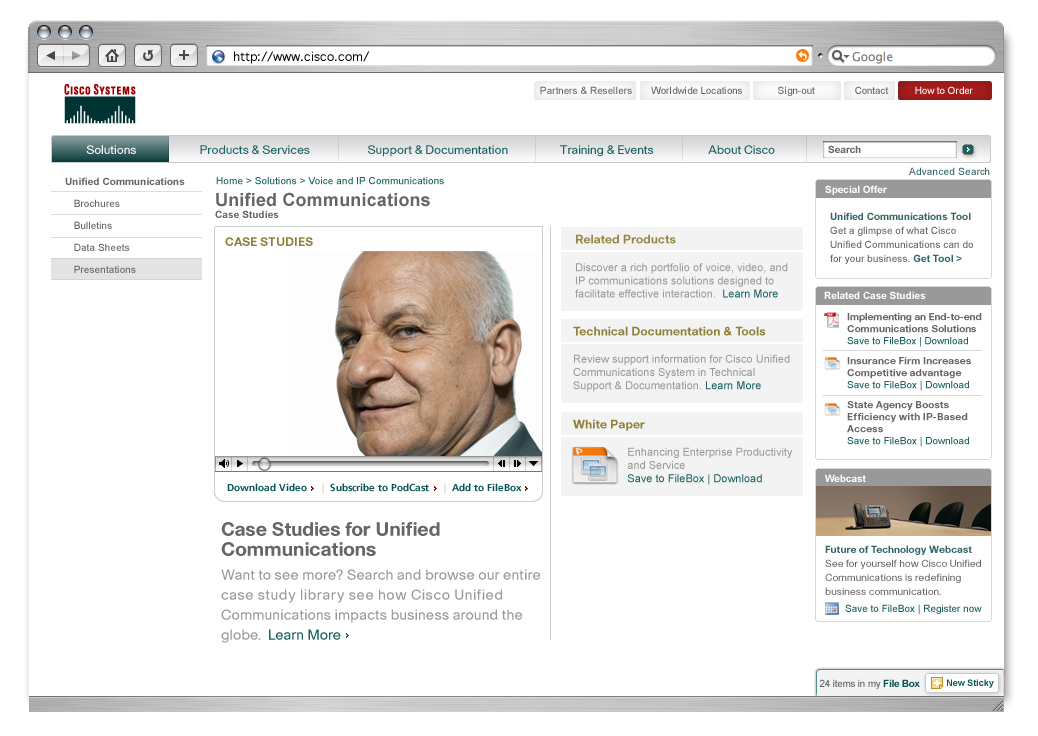
Task: Open the About Cisco tab
Action: (741, 150)
